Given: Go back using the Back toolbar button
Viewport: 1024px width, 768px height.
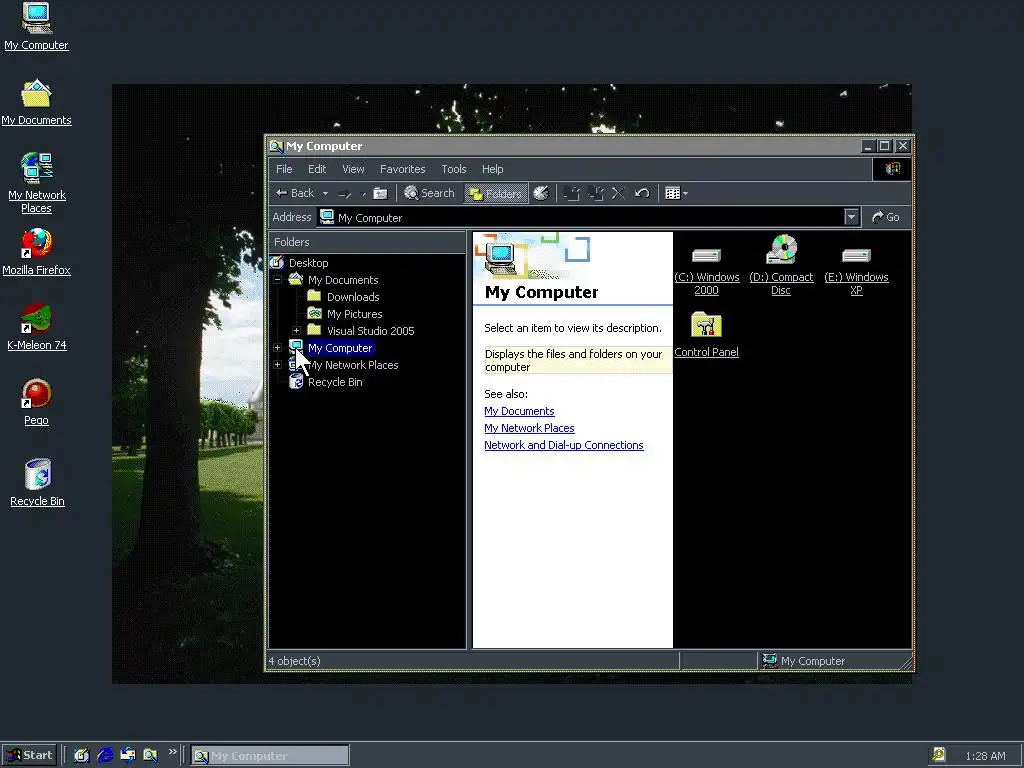Looking at the screenshot, I should 295,193.
